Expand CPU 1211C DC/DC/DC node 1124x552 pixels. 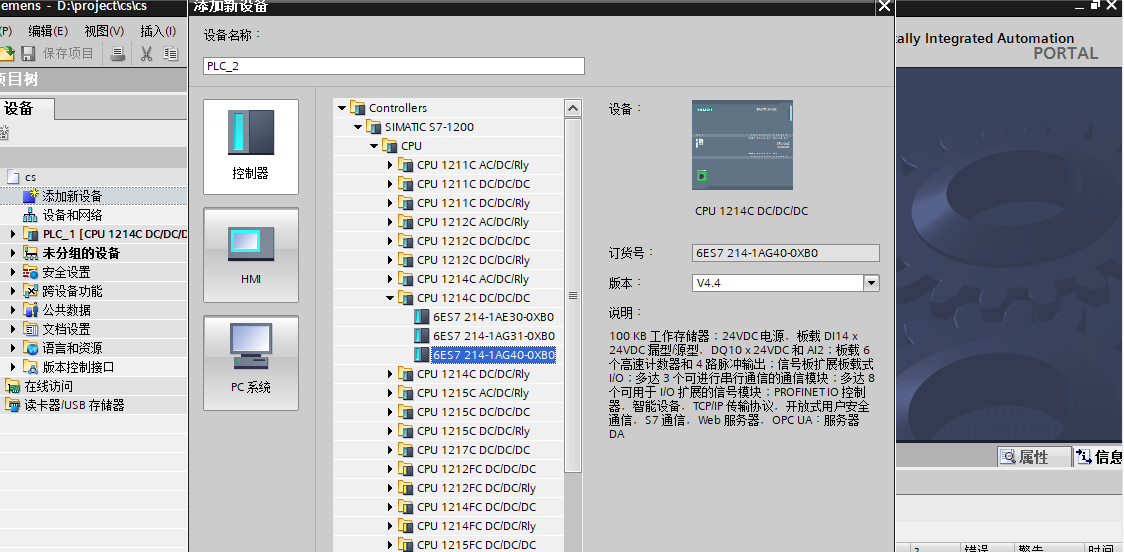tap(390, 184)
